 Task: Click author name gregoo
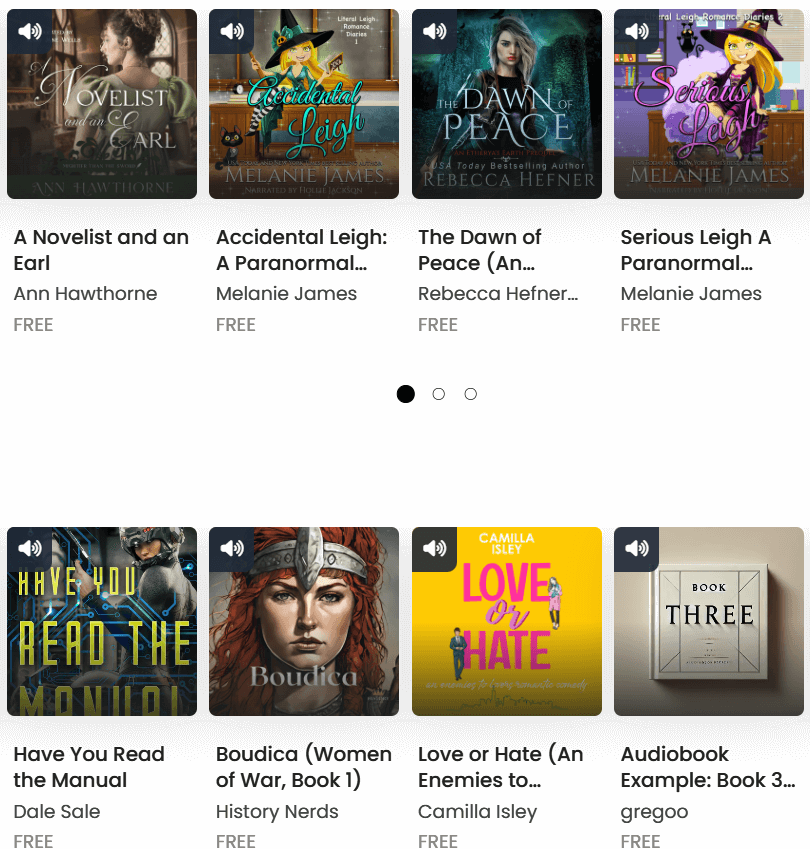(x=655, y=813)
